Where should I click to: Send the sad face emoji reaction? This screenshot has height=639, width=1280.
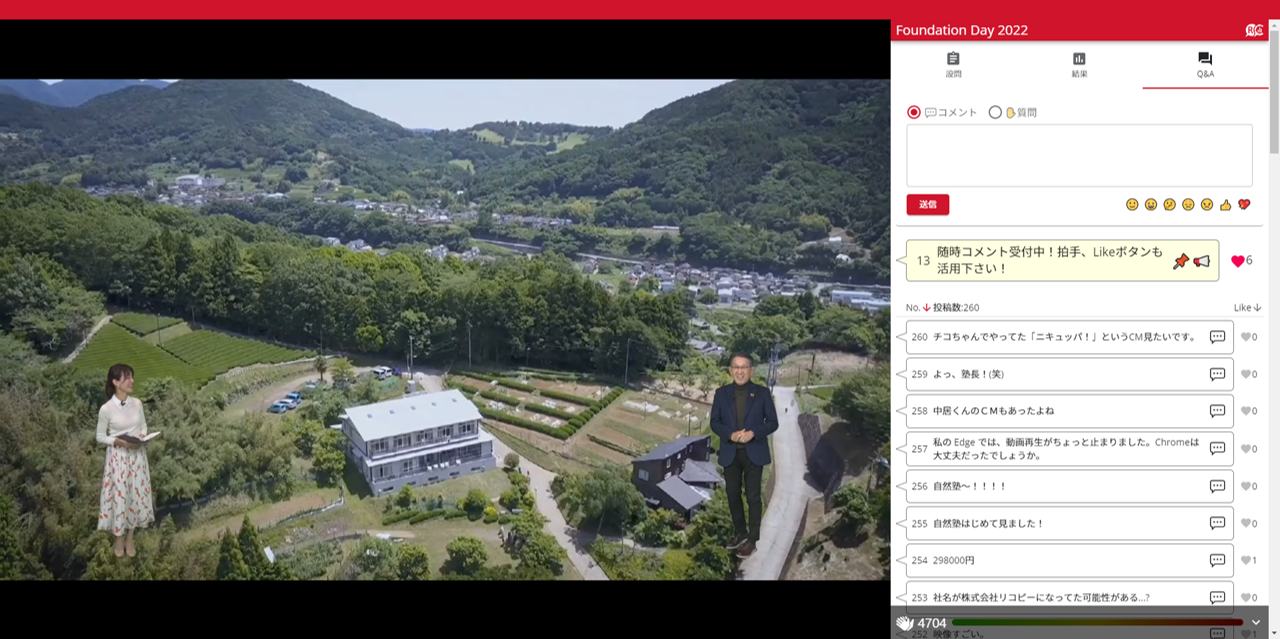1188,204
